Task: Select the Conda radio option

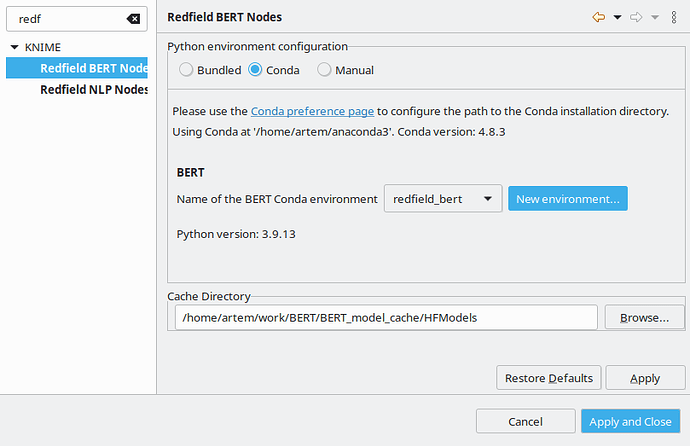Action: click(x=274, y=70)
